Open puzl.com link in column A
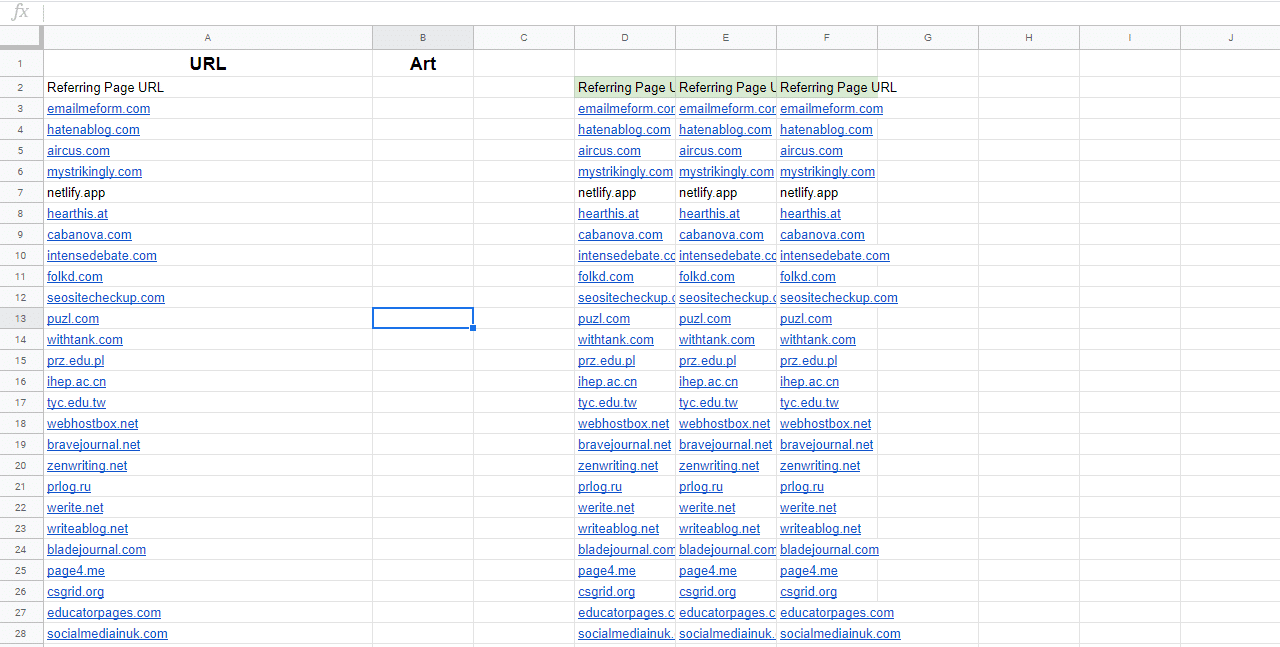Viewport: 1280px width, 647px height. 73,318
